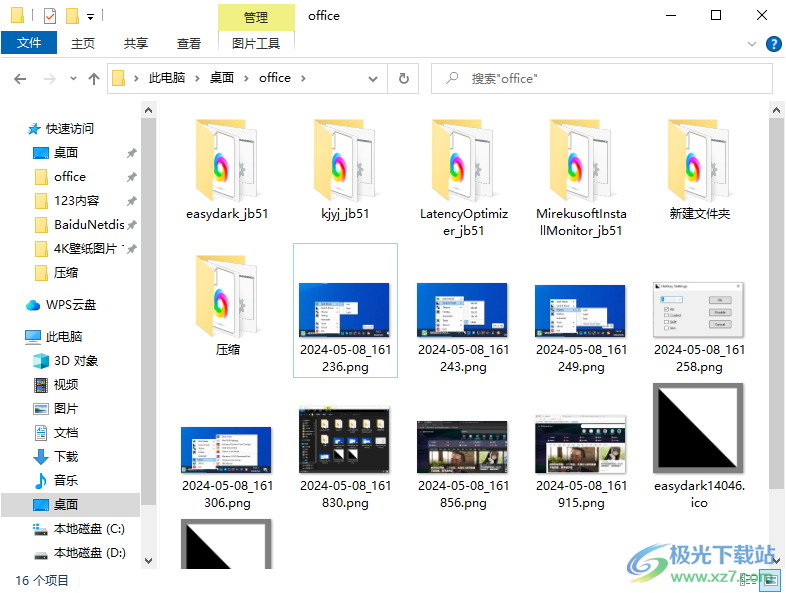Expand chevron after 此电脑 in address bar
The height and width of the screenshot is (593, 786).
click(198, 79)
